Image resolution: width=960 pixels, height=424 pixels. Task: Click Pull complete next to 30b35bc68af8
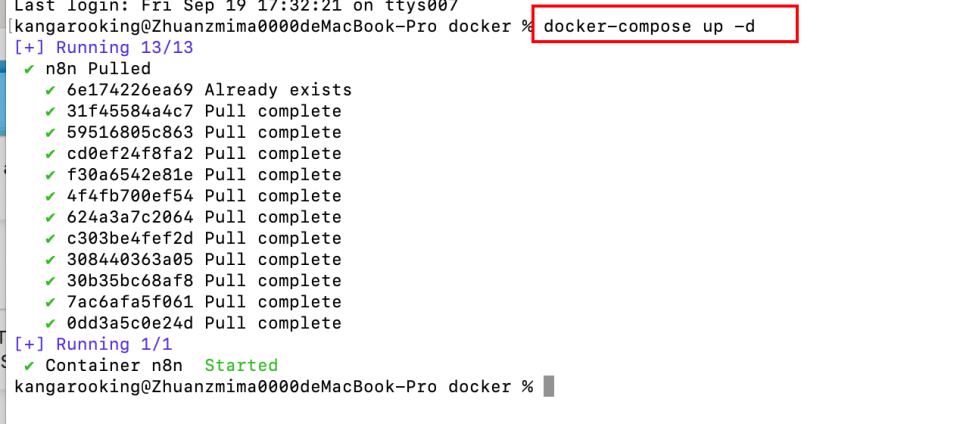pos(273,281)
